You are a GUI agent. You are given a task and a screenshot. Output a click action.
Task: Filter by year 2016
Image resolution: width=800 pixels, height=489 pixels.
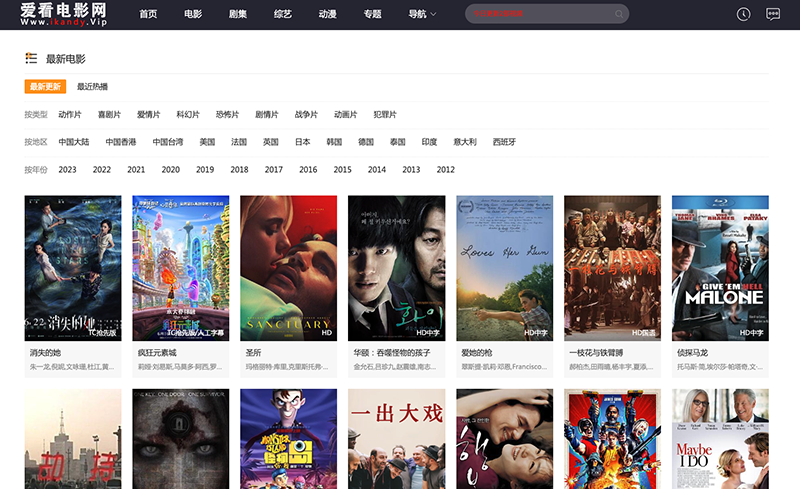pos(308,169)
